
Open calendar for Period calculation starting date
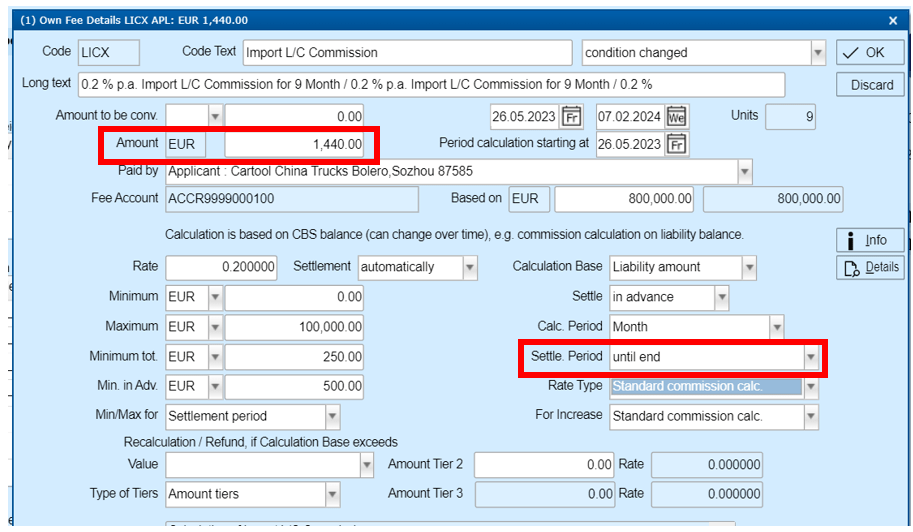point(677,144)
